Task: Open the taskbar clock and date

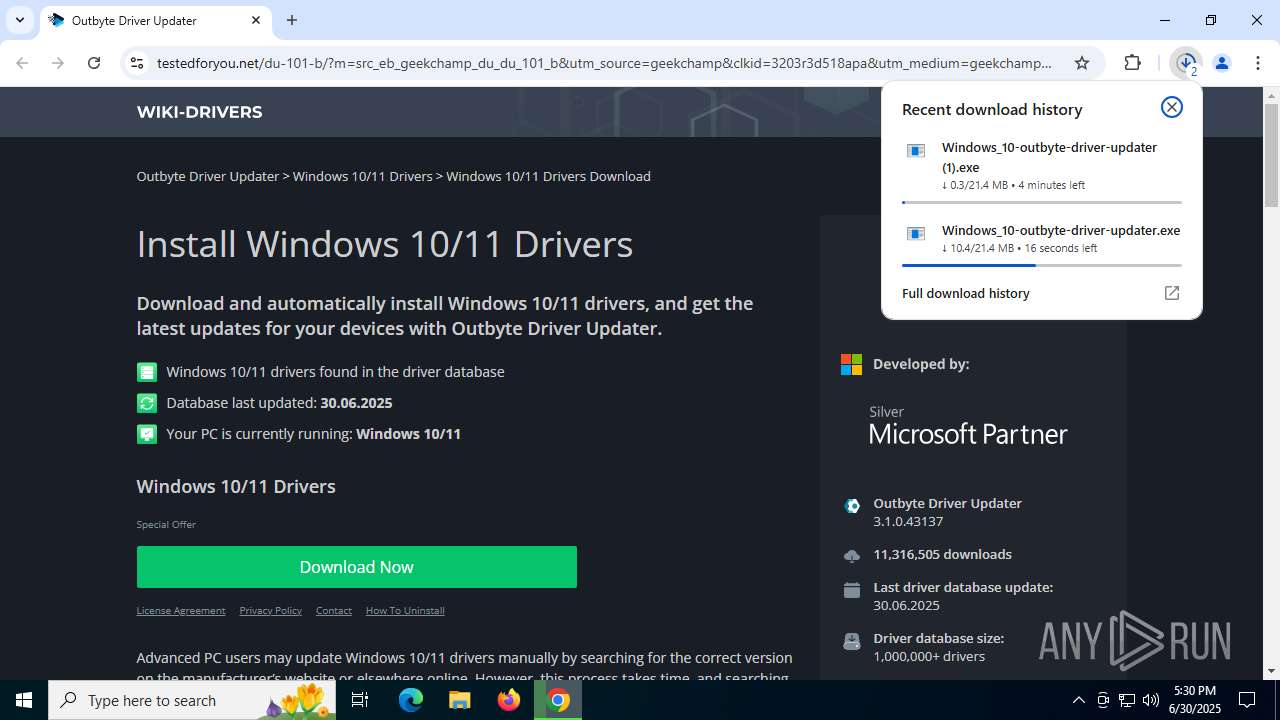Action: pos(1195,700)
